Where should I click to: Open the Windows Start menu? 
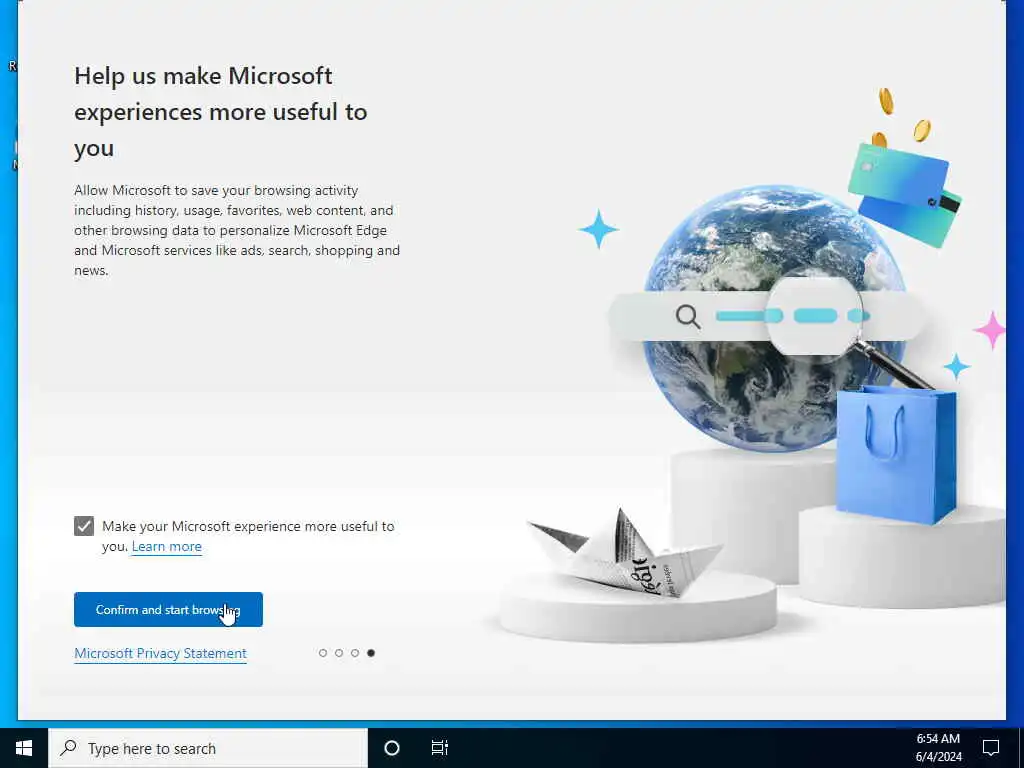24,748
